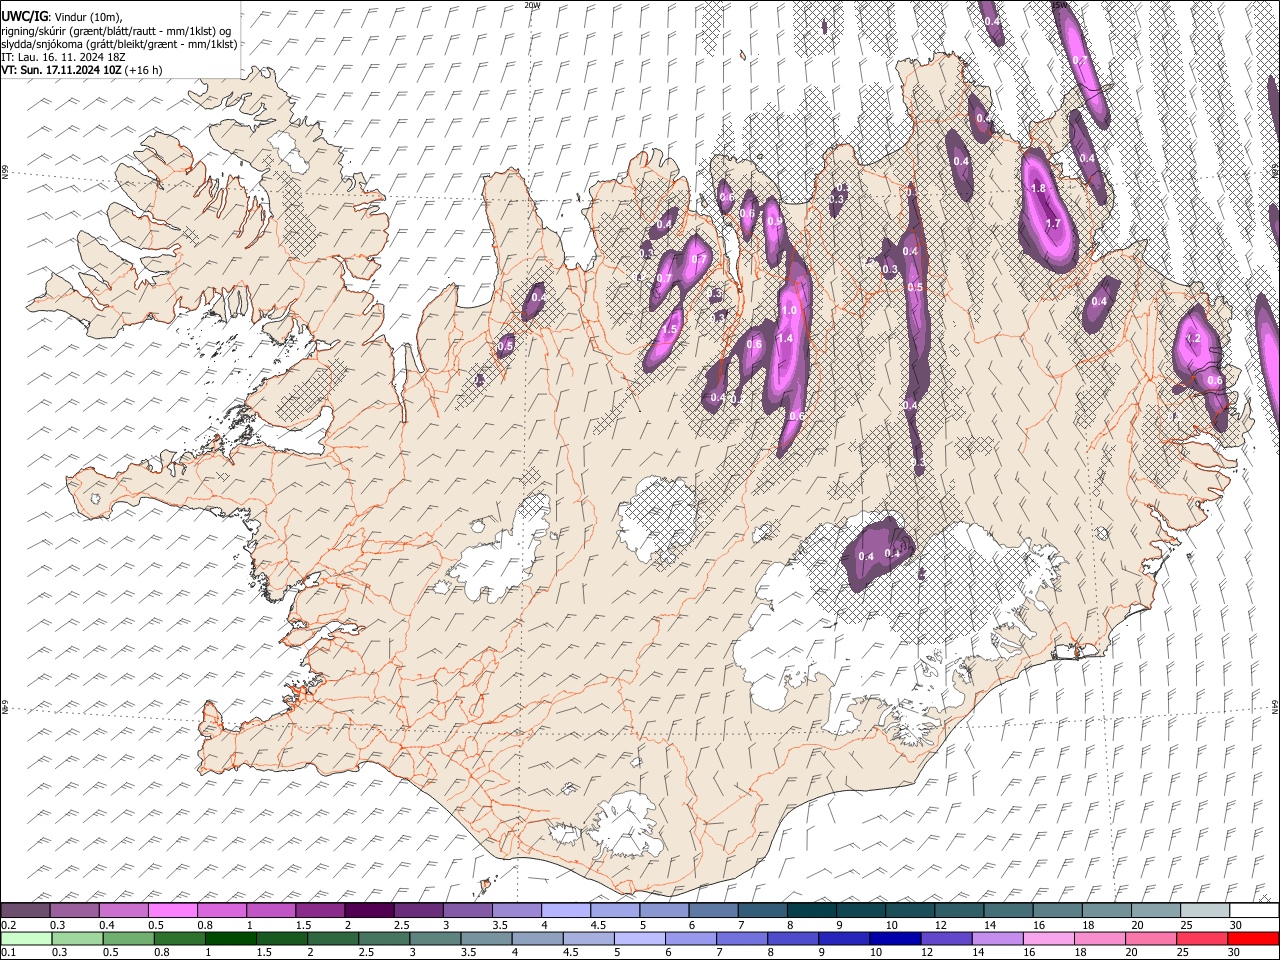Click the darkest green 1 swatch in lower legend

[230, 939]
